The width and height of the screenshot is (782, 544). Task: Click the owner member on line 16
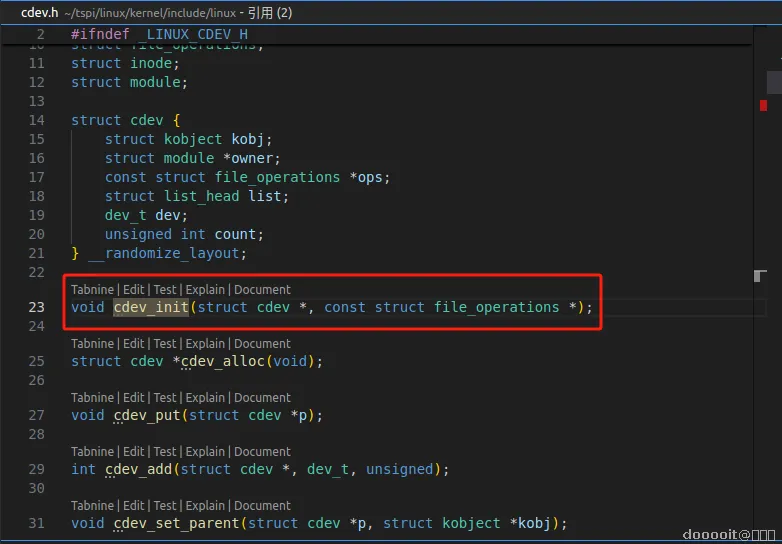click(252, 158)
